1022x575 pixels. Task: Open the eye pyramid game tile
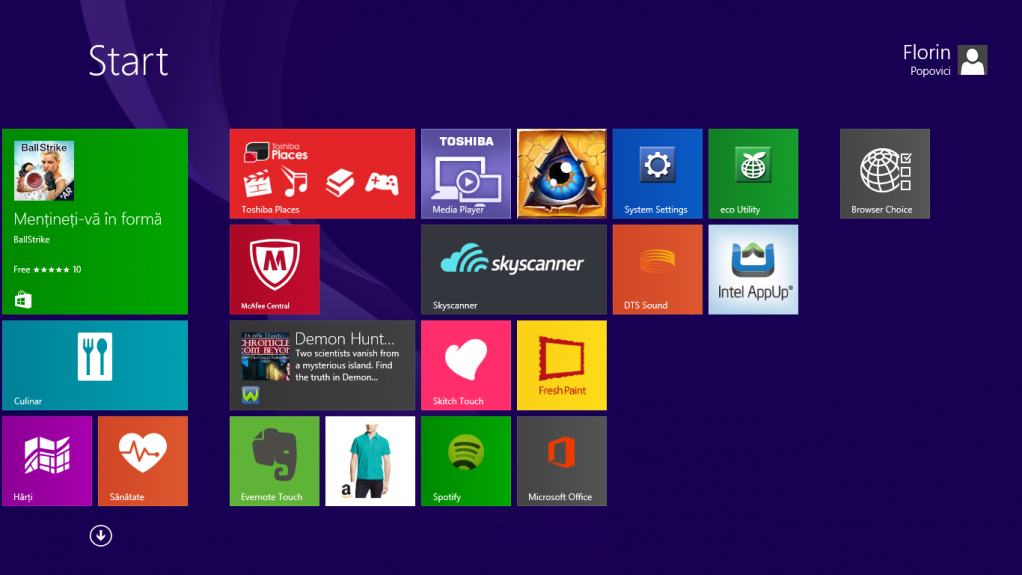click(562, 173)
